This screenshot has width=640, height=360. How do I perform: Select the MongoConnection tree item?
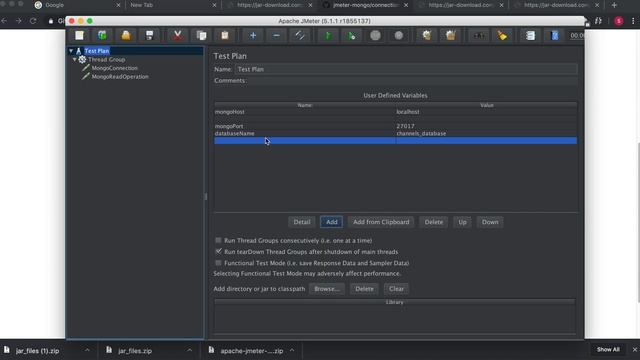pyautogui.click(x=114, y=68)
